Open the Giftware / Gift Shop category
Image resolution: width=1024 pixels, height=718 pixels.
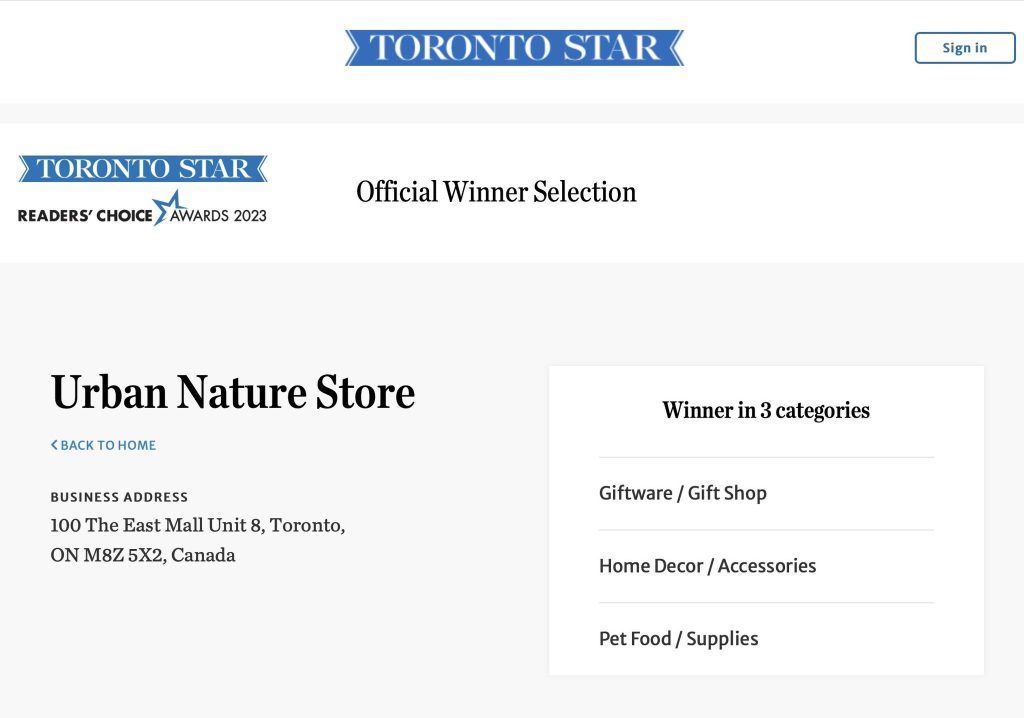coord(682,493)
